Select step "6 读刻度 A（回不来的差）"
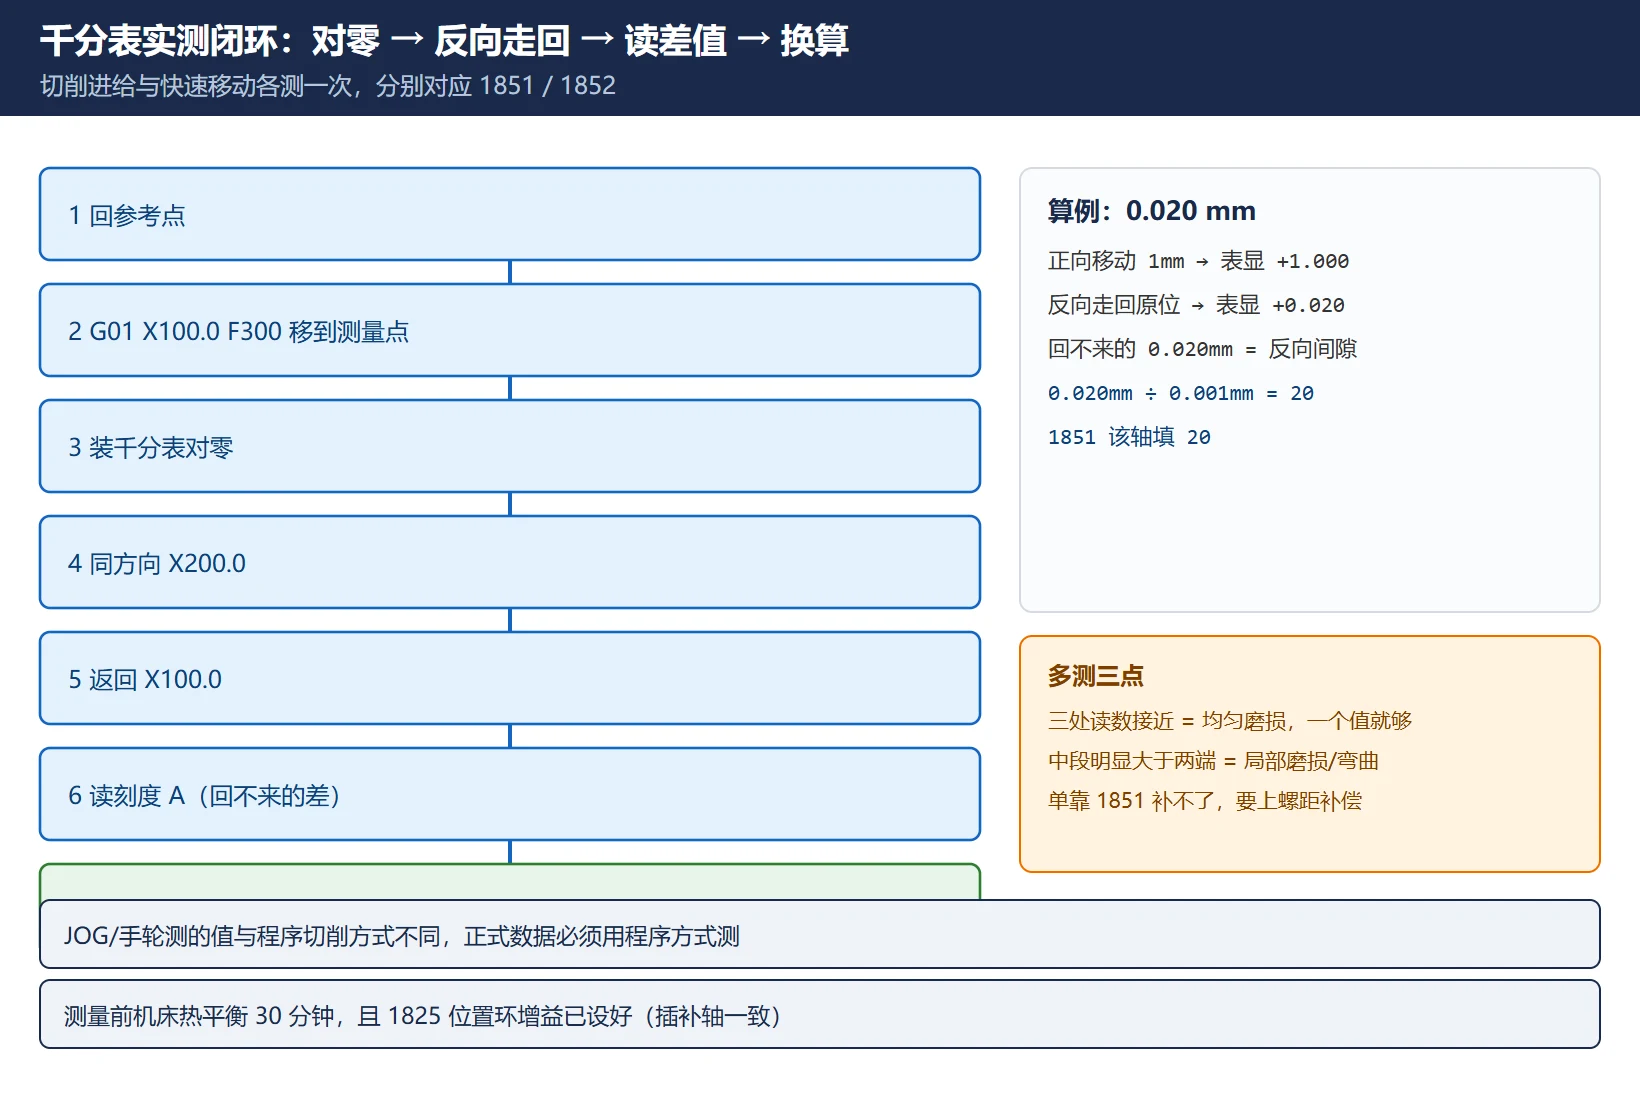This screenshot has width=1640, height=1120. pyautogui.click(x=510, y=794)
